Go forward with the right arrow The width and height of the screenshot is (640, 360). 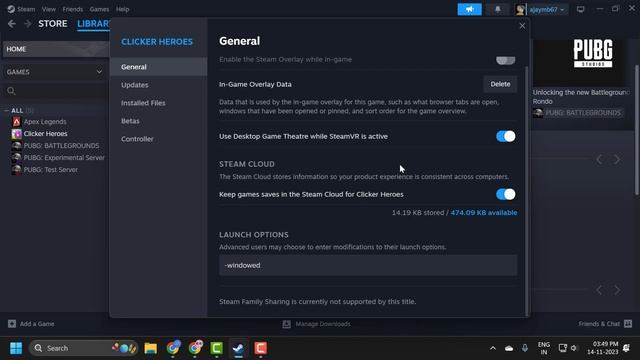click(x=27, y=24)
